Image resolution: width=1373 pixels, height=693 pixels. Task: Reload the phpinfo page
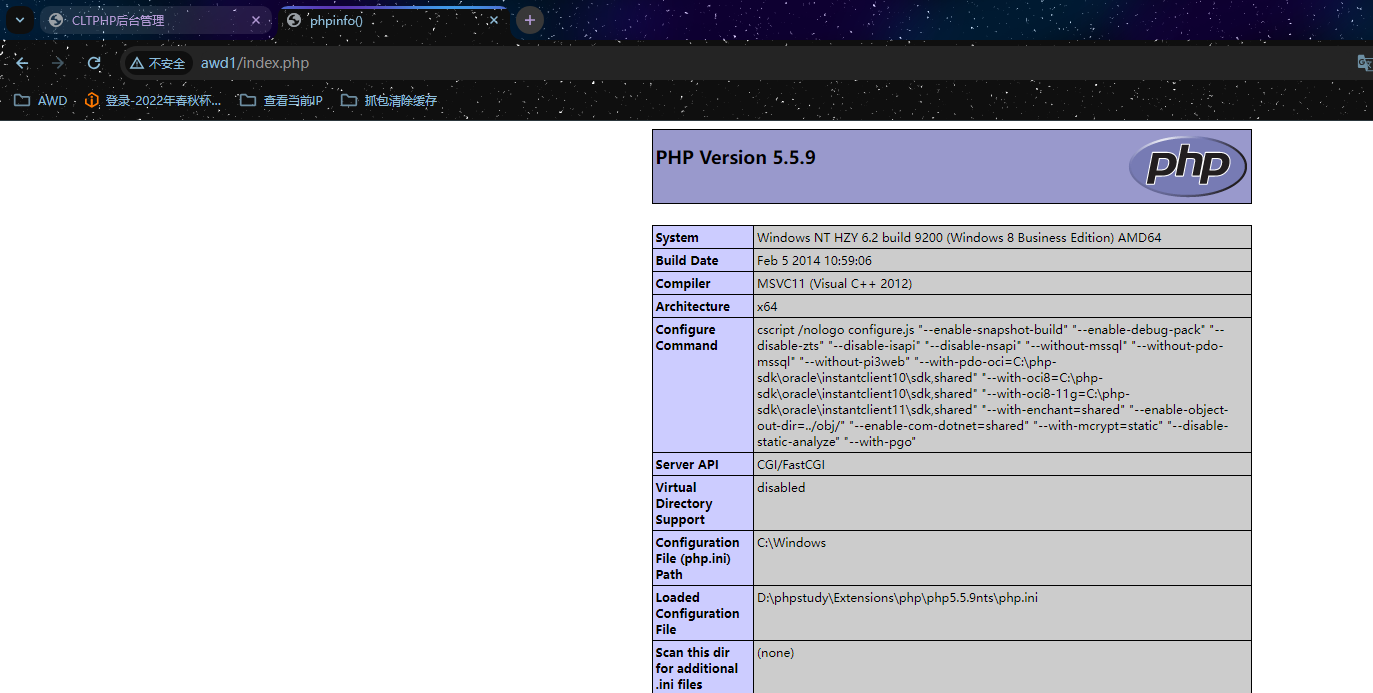[94, 63]
